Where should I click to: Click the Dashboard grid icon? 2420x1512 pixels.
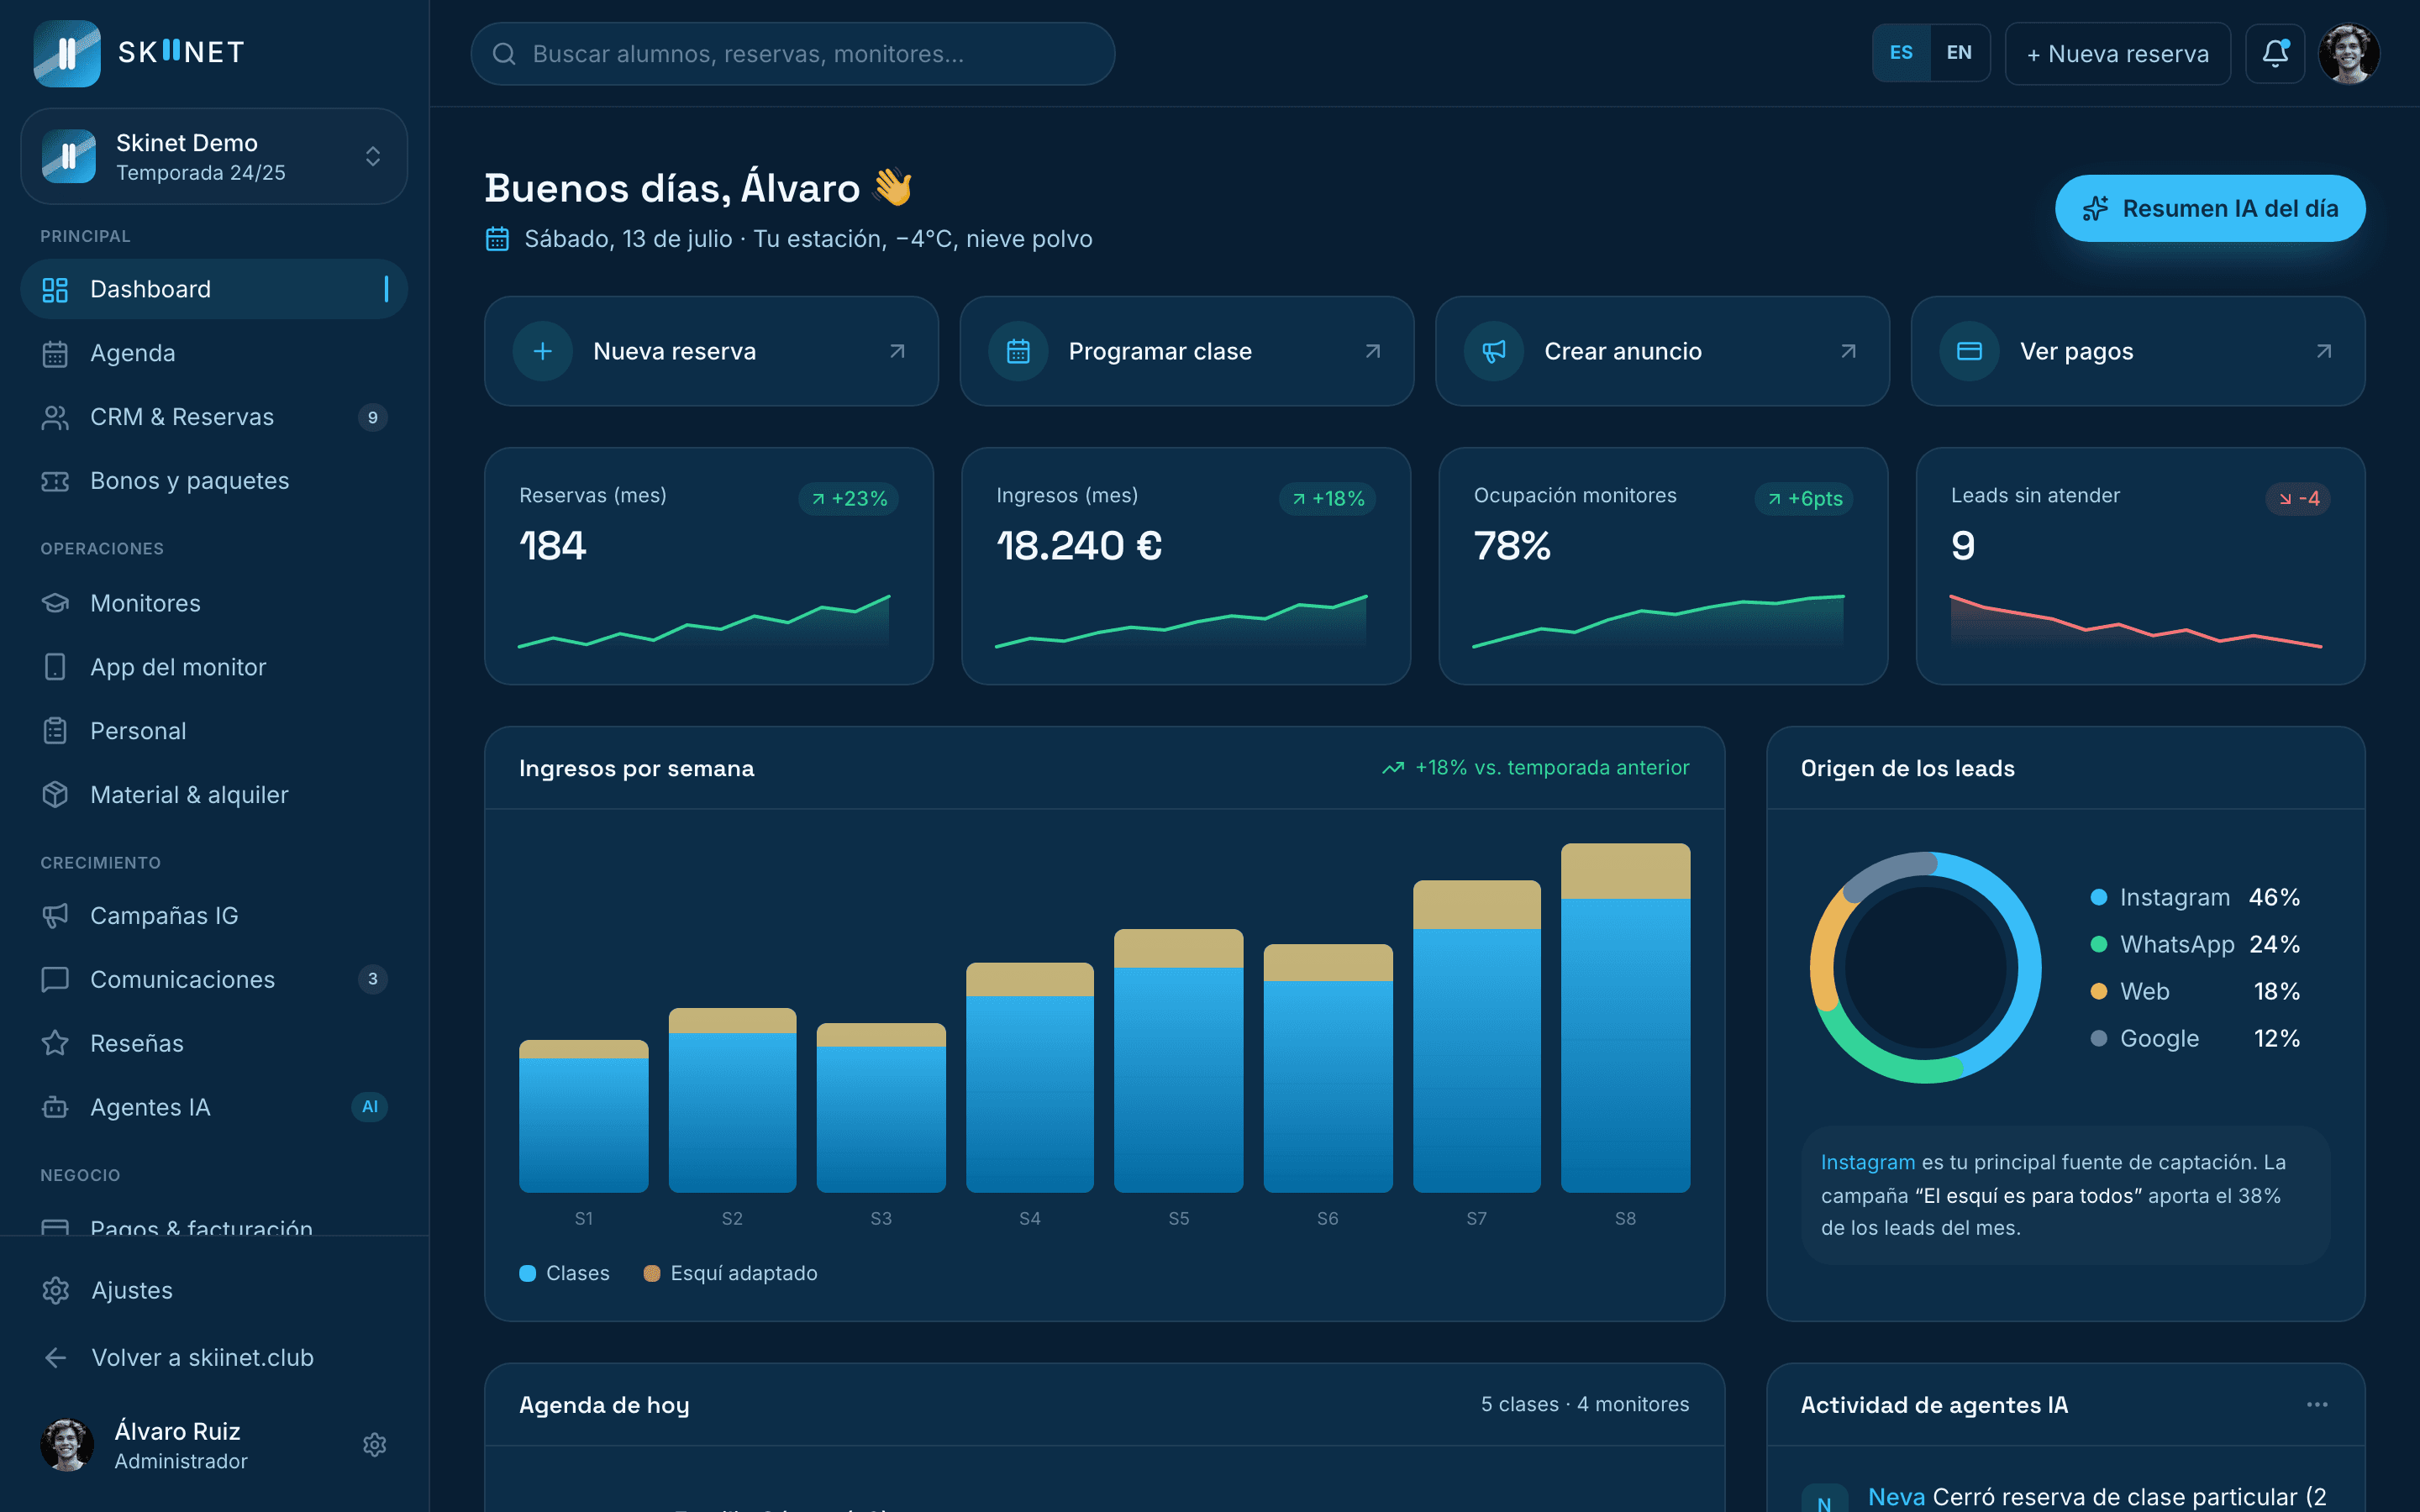[55, 290]
